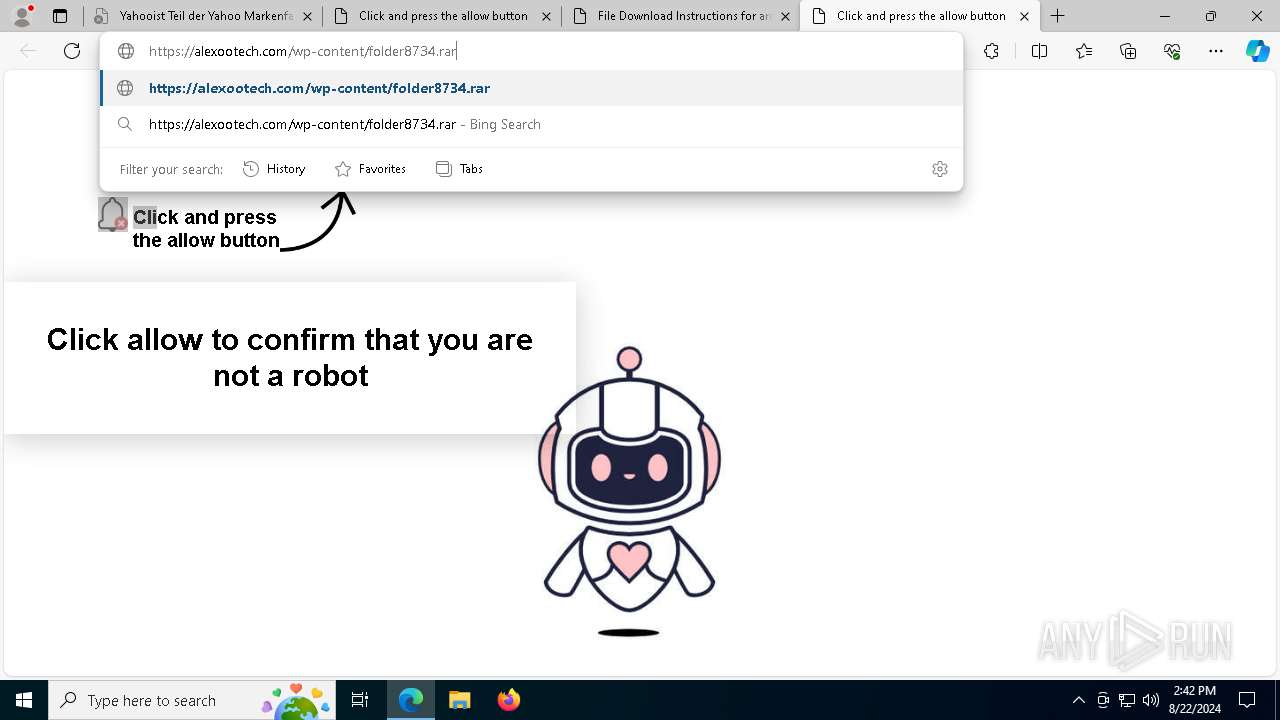
Task: Click the address bar URL field
Action: pyautogui.click(x=530, y=51)
